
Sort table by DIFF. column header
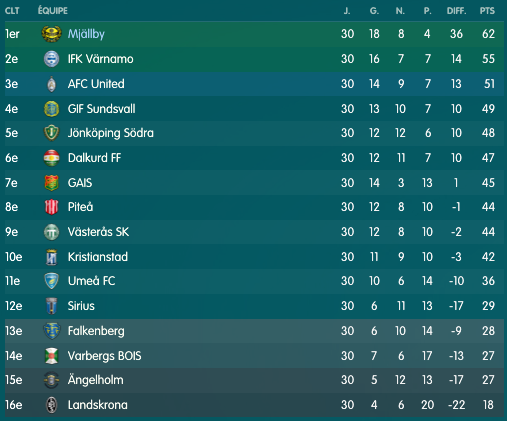[456, 11]
